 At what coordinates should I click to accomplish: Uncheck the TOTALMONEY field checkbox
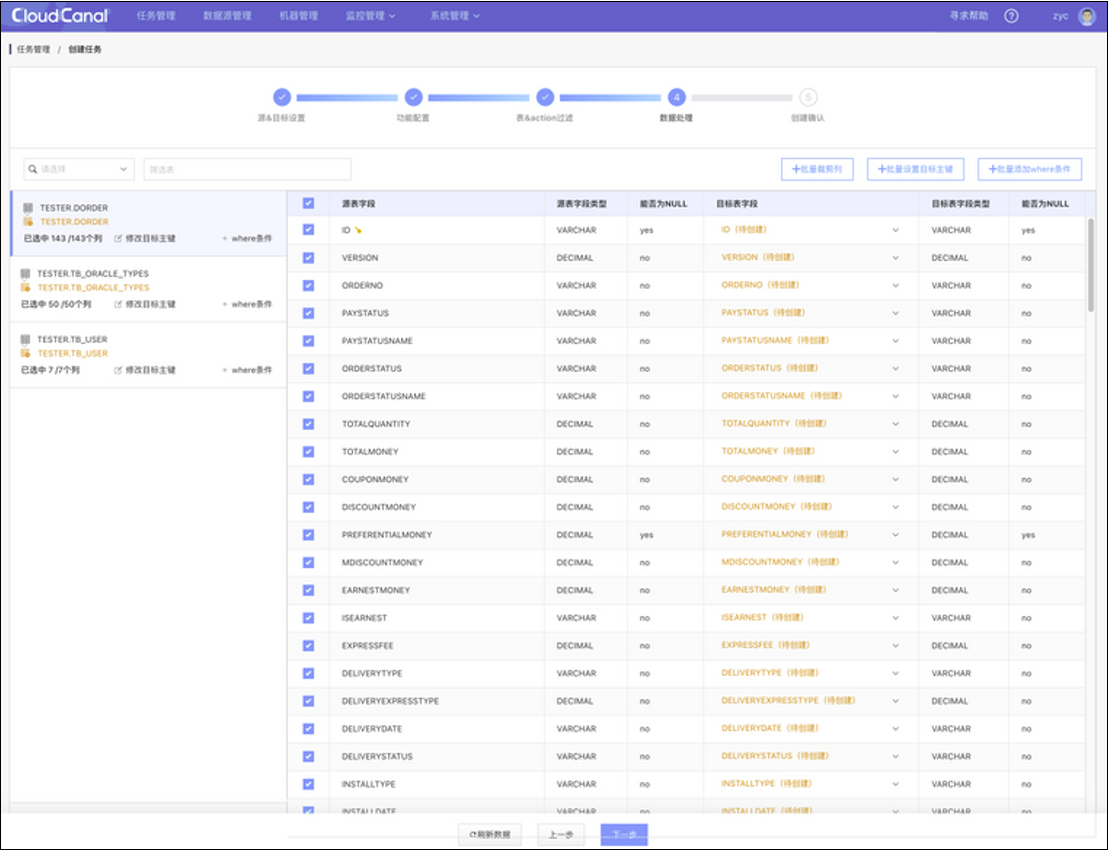pyautogui.click(x=308, y=452)
